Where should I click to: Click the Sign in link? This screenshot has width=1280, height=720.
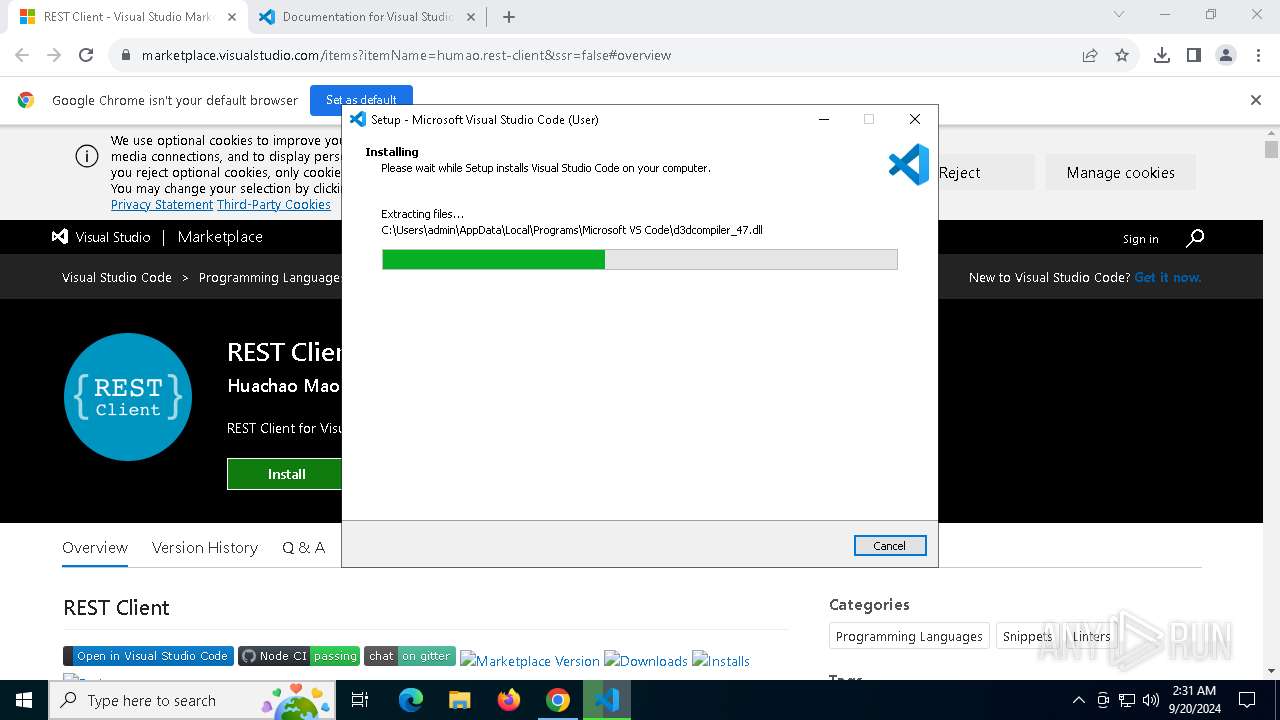pos(1140,239)
